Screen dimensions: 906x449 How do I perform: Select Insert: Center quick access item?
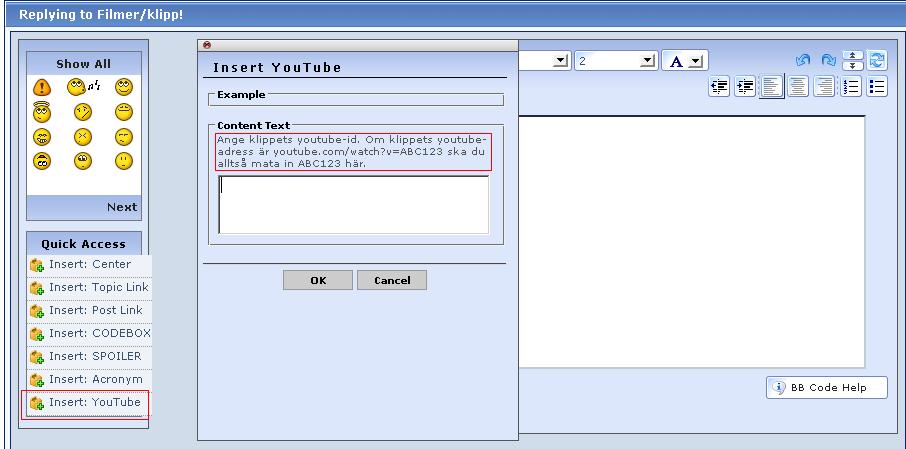point(90,264)
